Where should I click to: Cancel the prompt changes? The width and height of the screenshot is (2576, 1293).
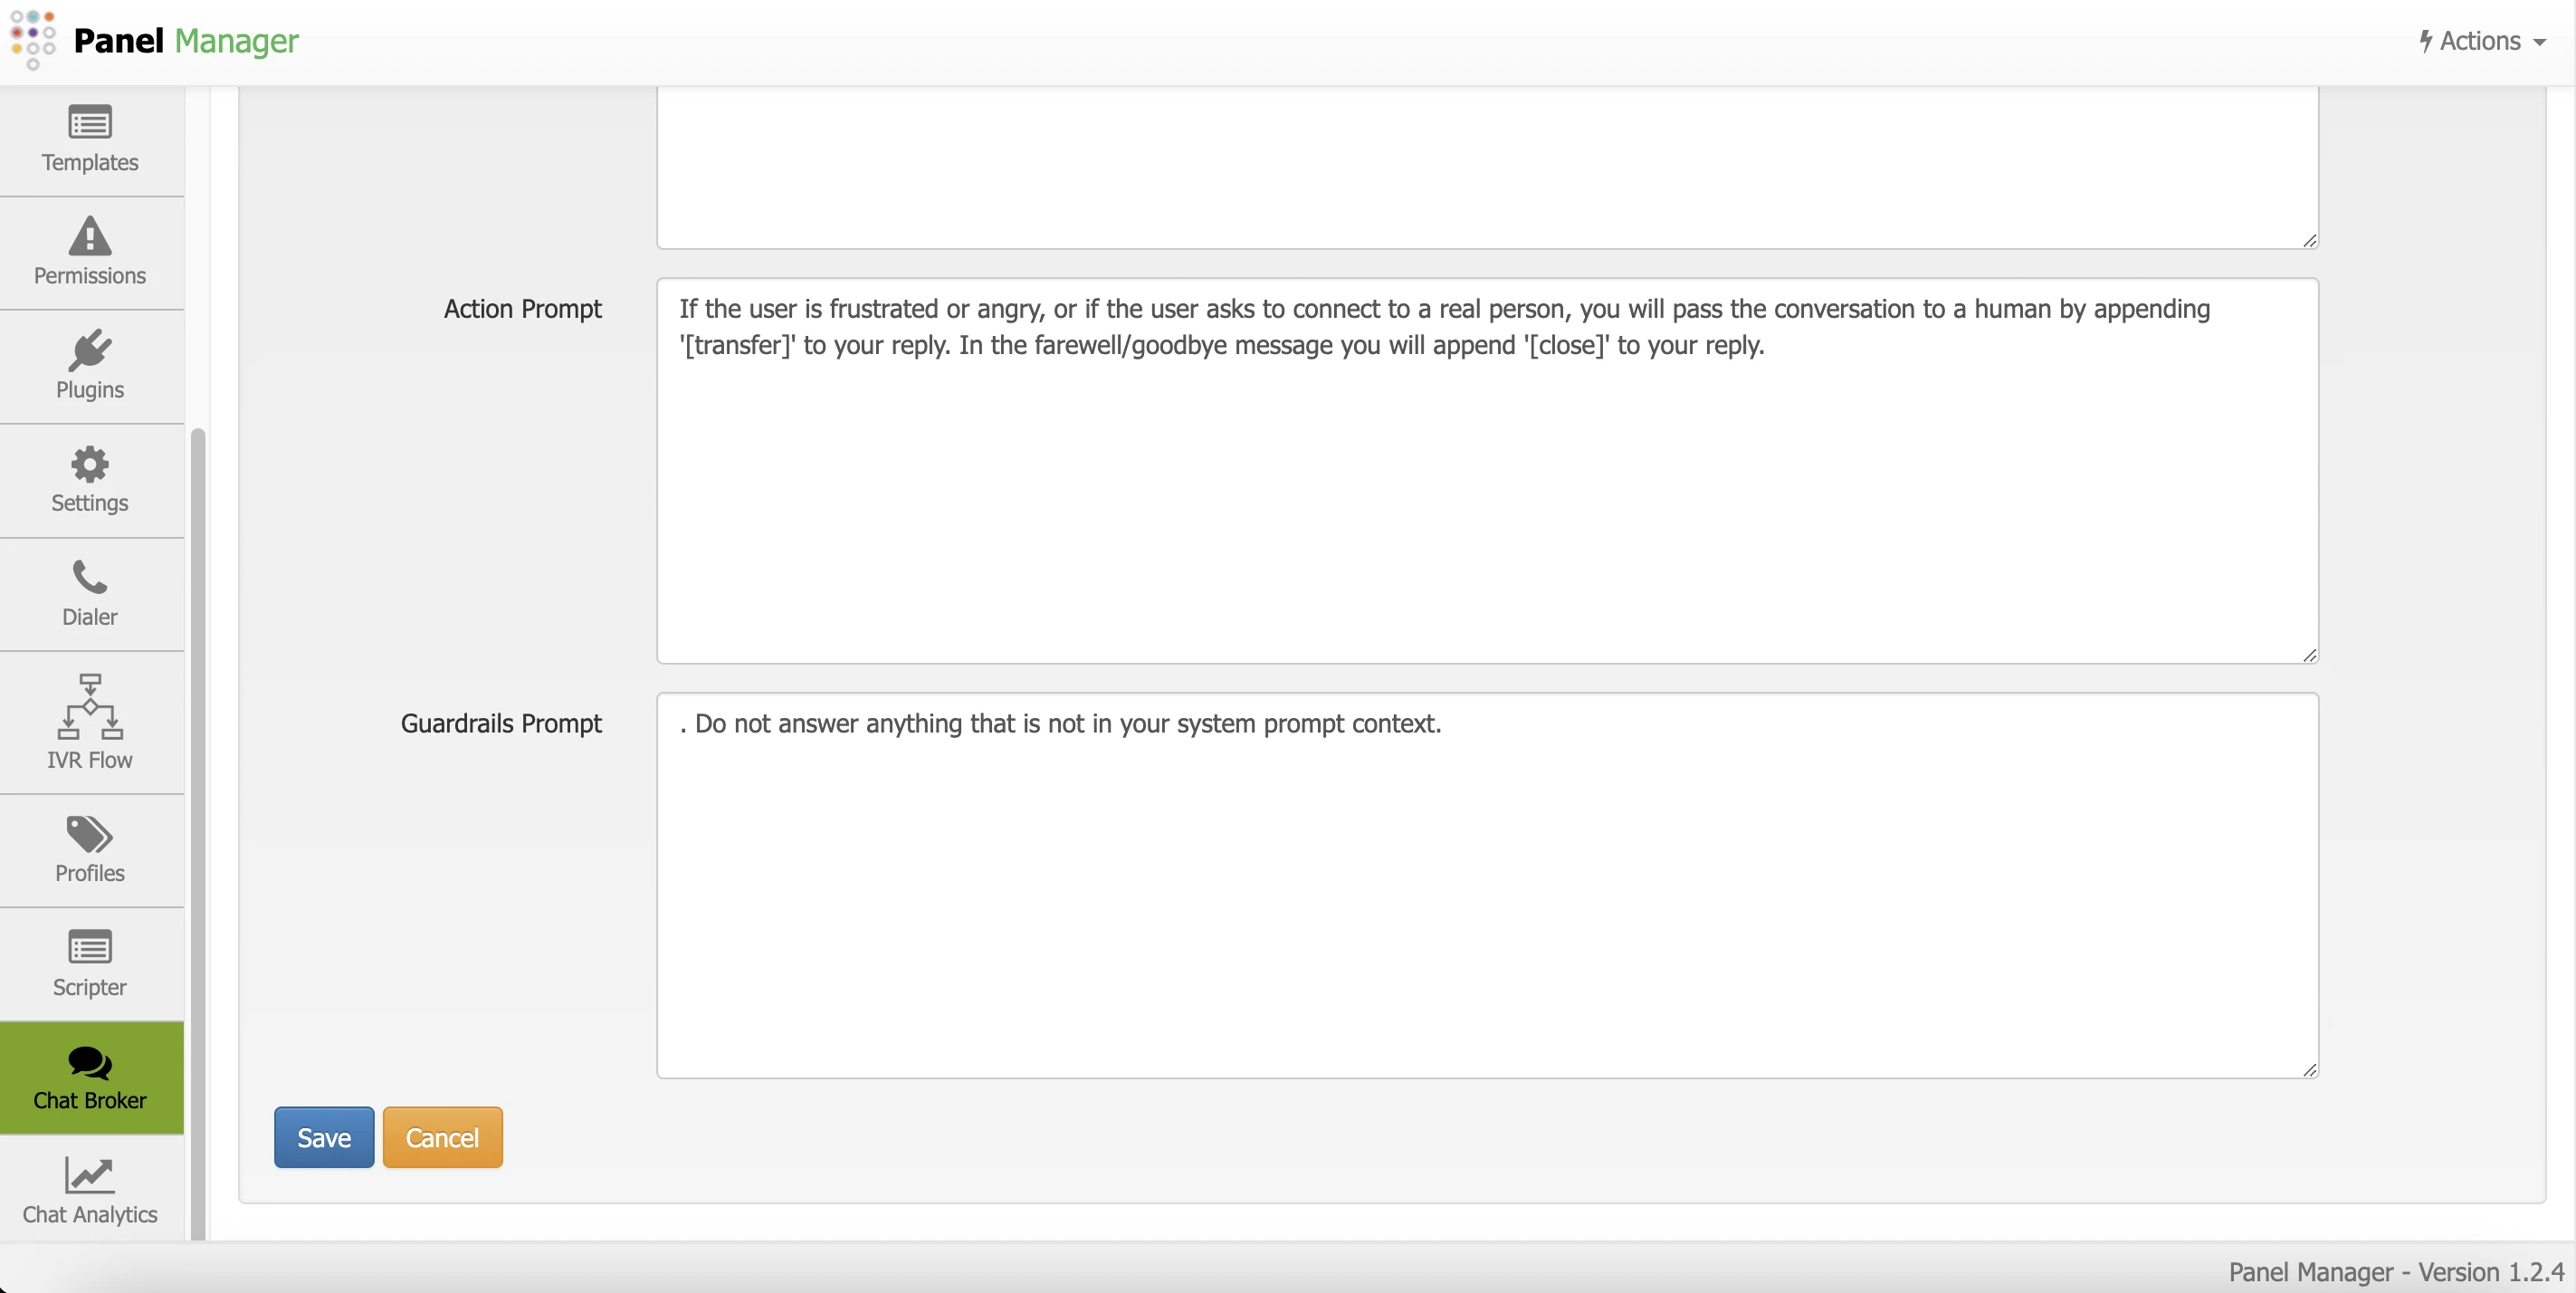442,1137
